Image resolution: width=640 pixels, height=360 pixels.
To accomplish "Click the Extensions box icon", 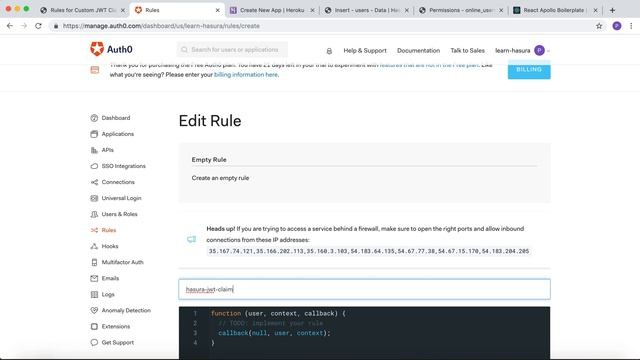I will (94, 327).
